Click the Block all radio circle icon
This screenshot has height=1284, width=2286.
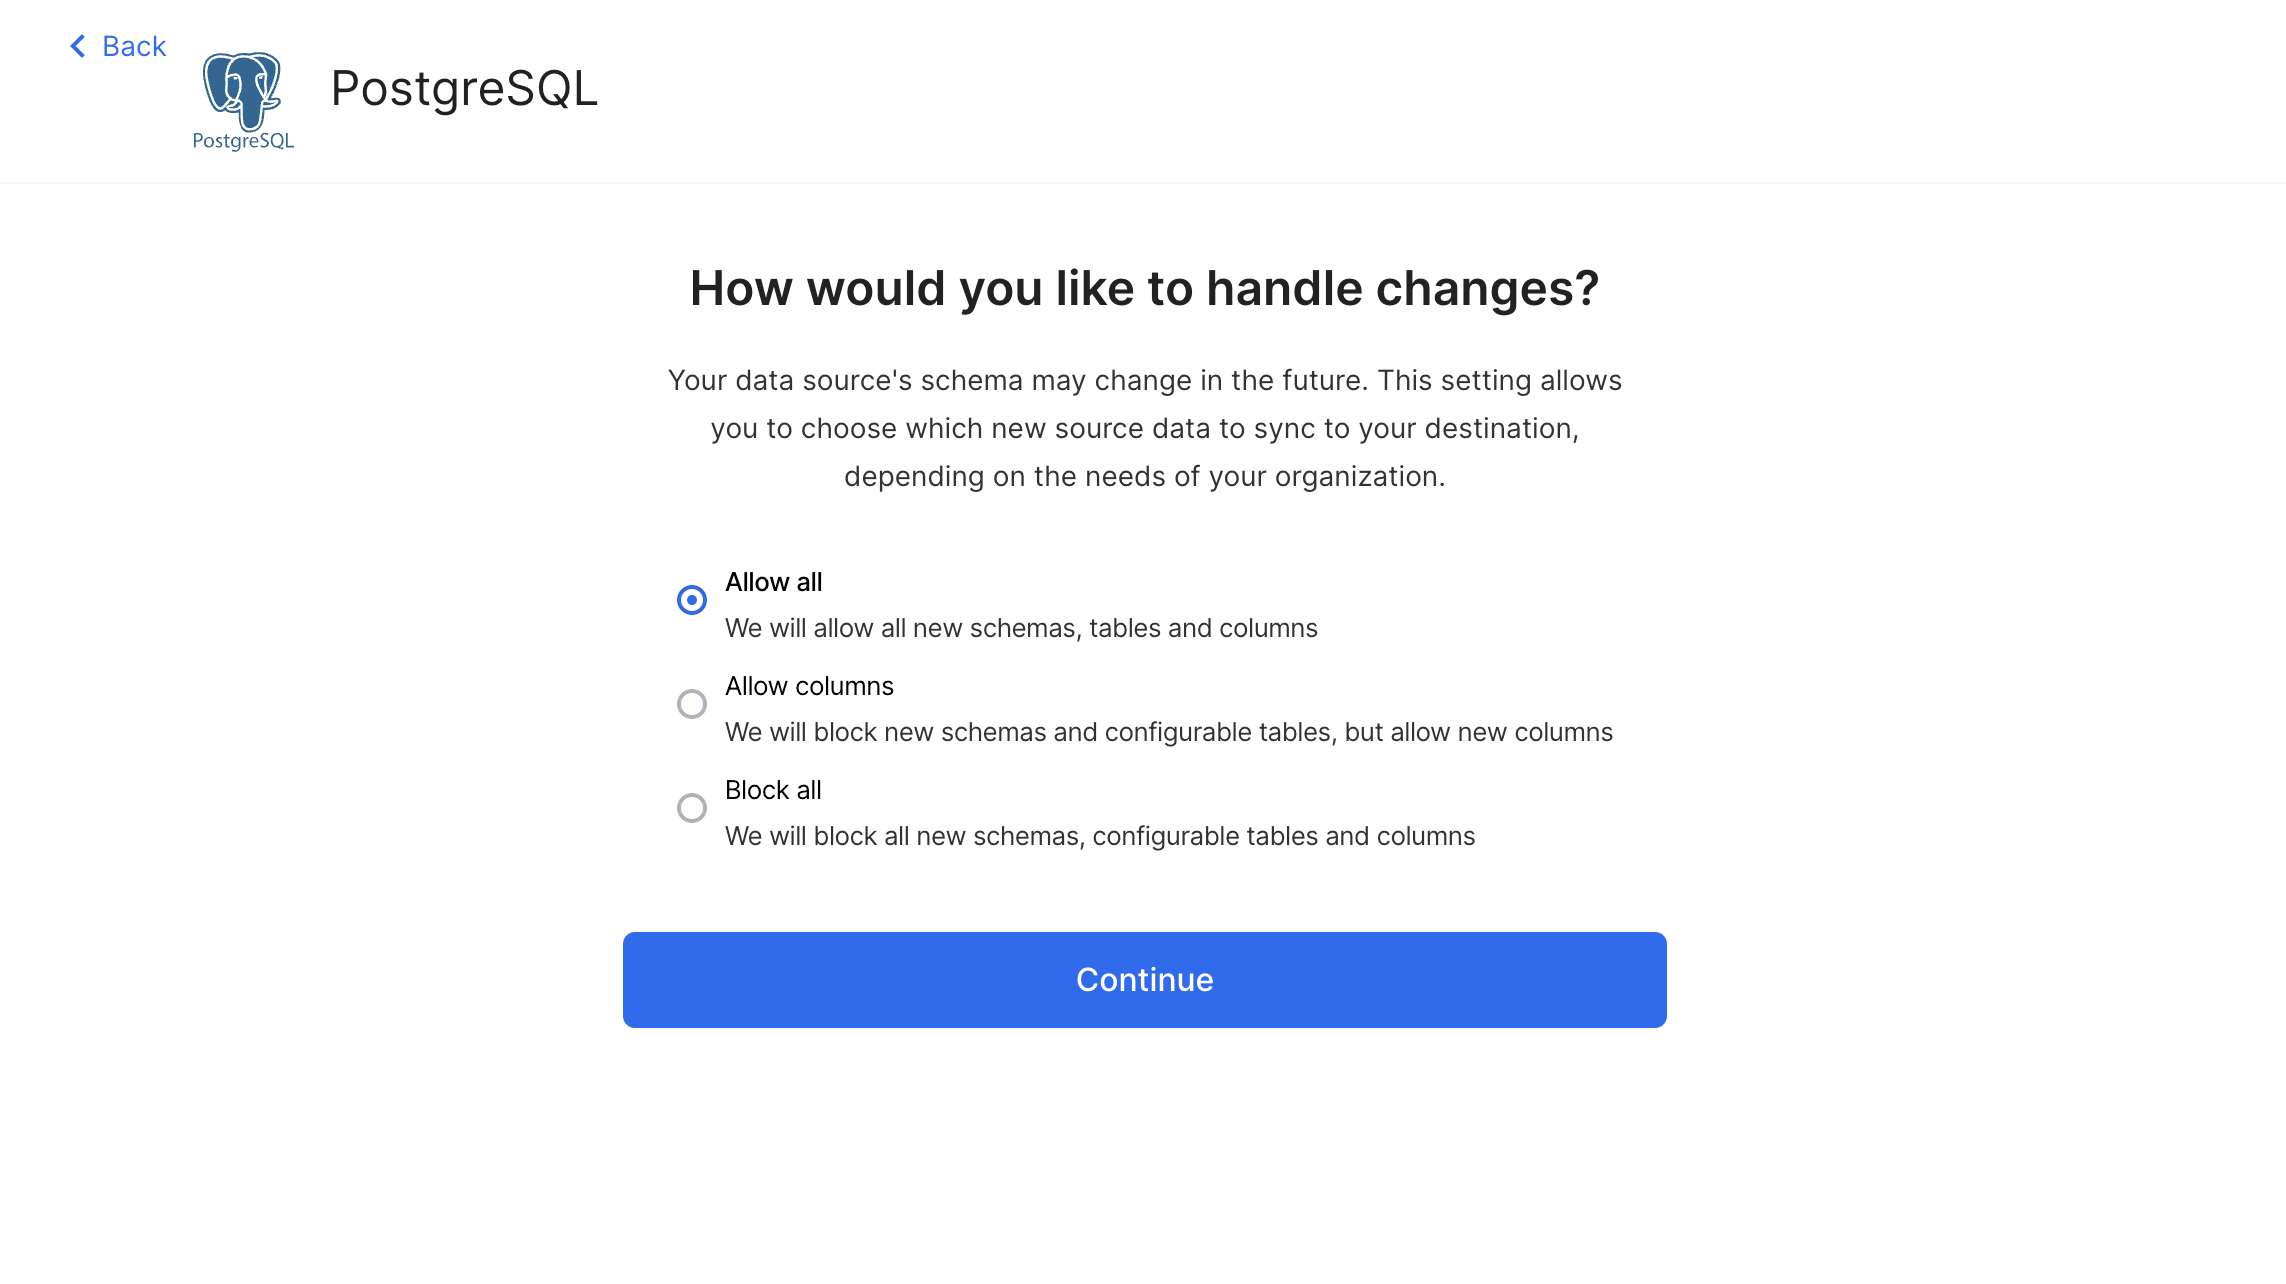pos(691,808)
